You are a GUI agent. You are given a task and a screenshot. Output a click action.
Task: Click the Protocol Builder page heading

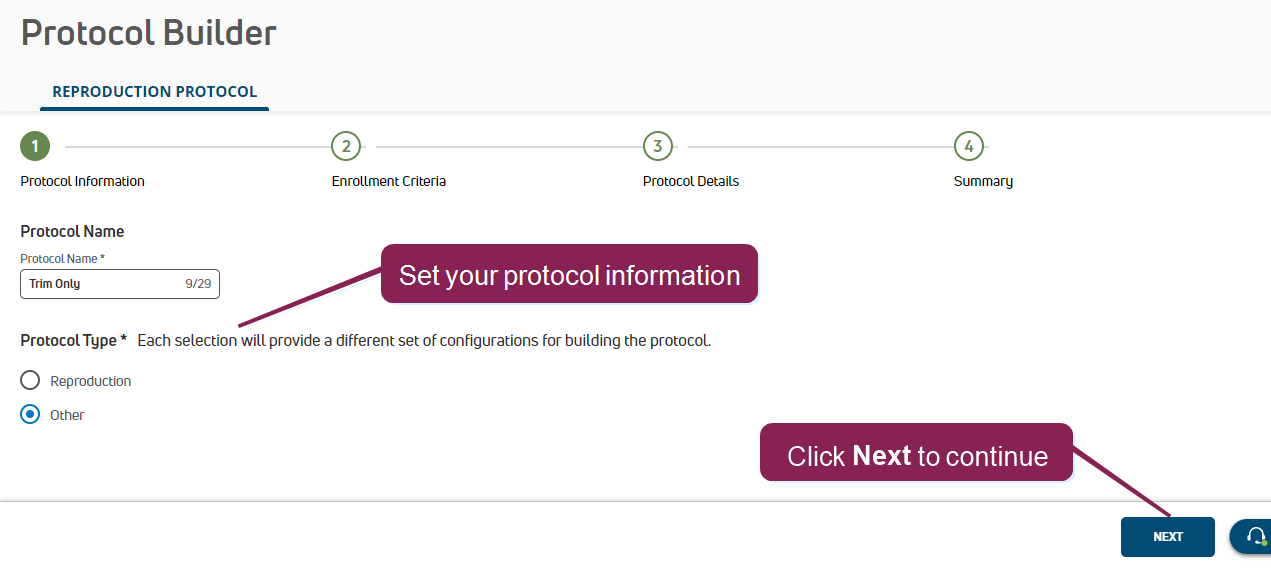point(148,33)
